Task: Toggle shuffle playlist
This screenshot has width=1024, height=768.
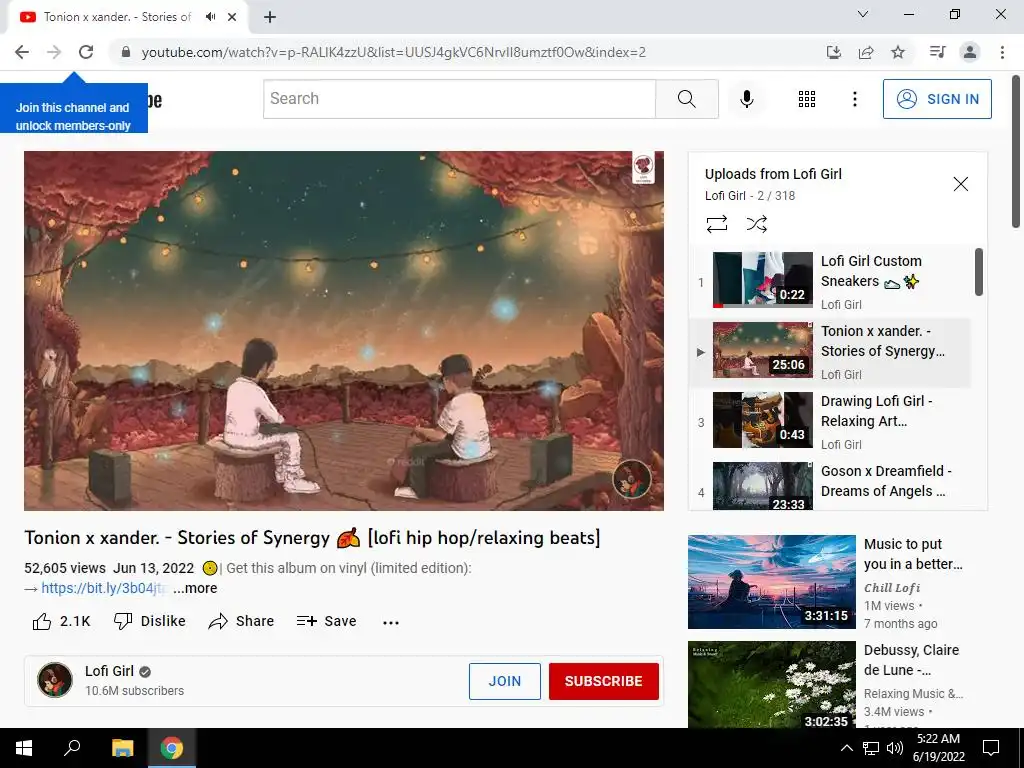Action: [x=756, y=224]
